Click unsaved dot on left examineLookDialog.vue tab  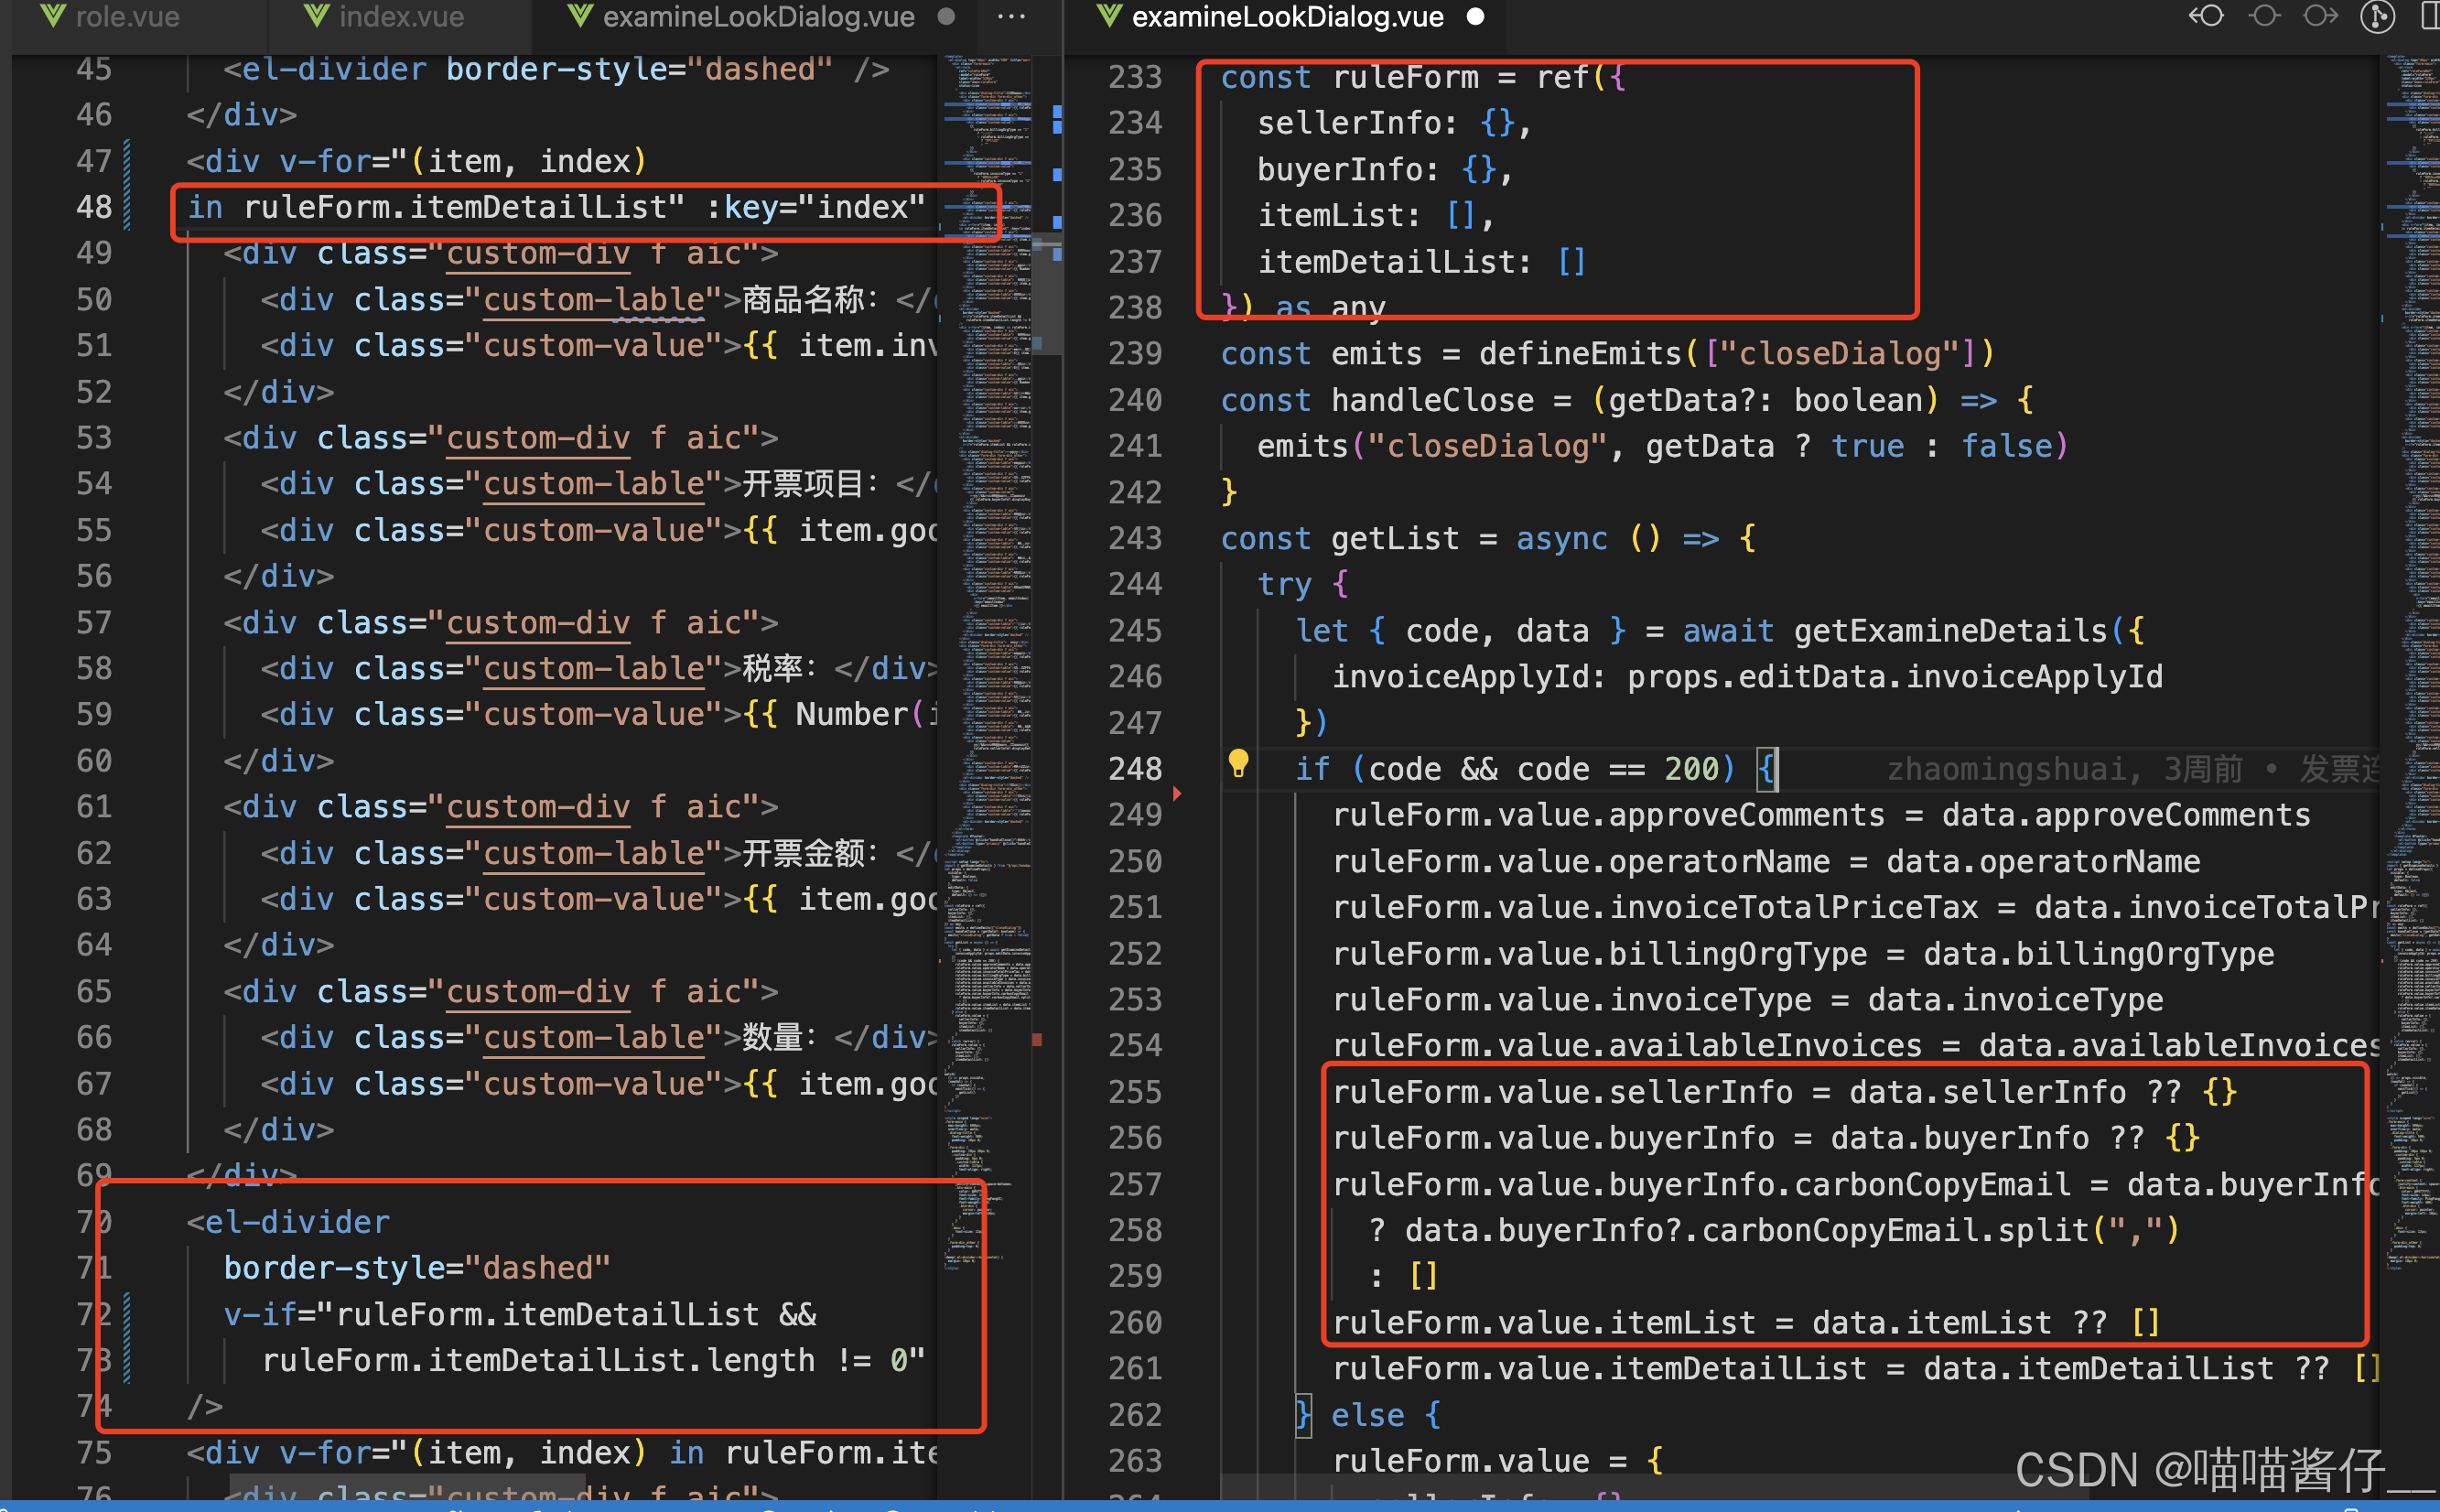(946, 16)
